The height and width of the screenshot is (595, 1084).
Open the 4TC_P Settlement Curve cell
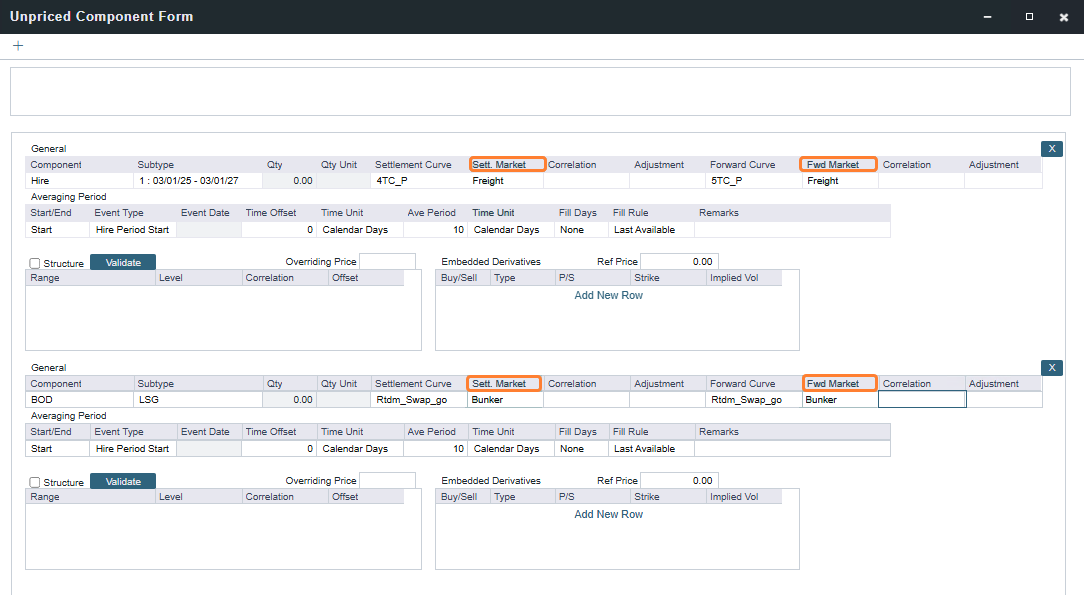(419, 181)
